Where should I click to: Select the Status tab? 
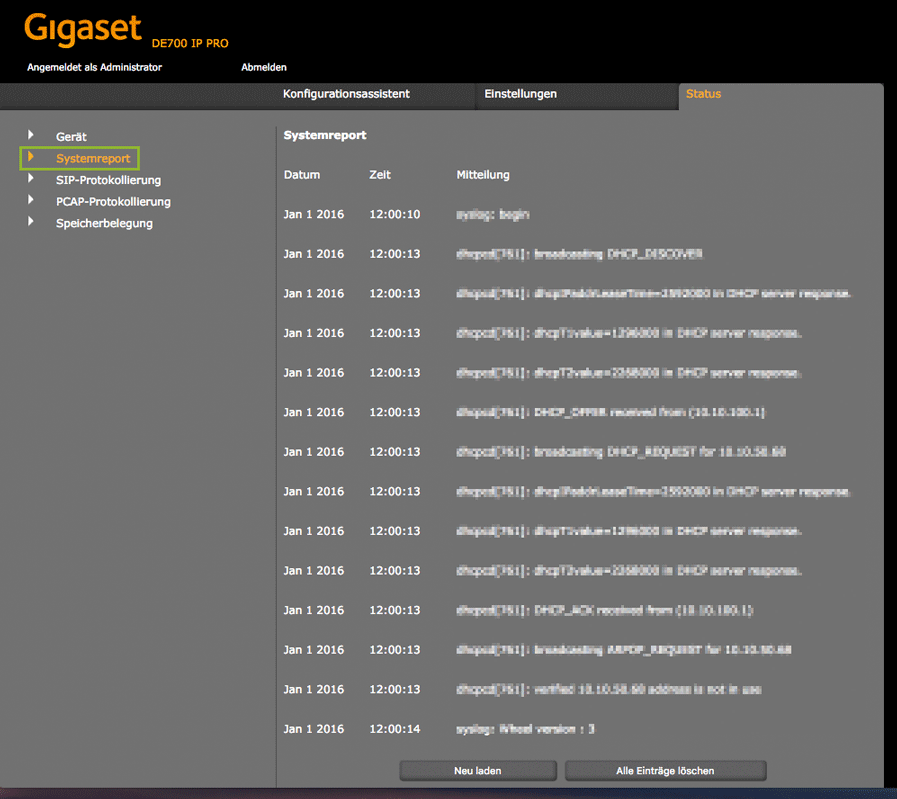(x=703, y=94)
